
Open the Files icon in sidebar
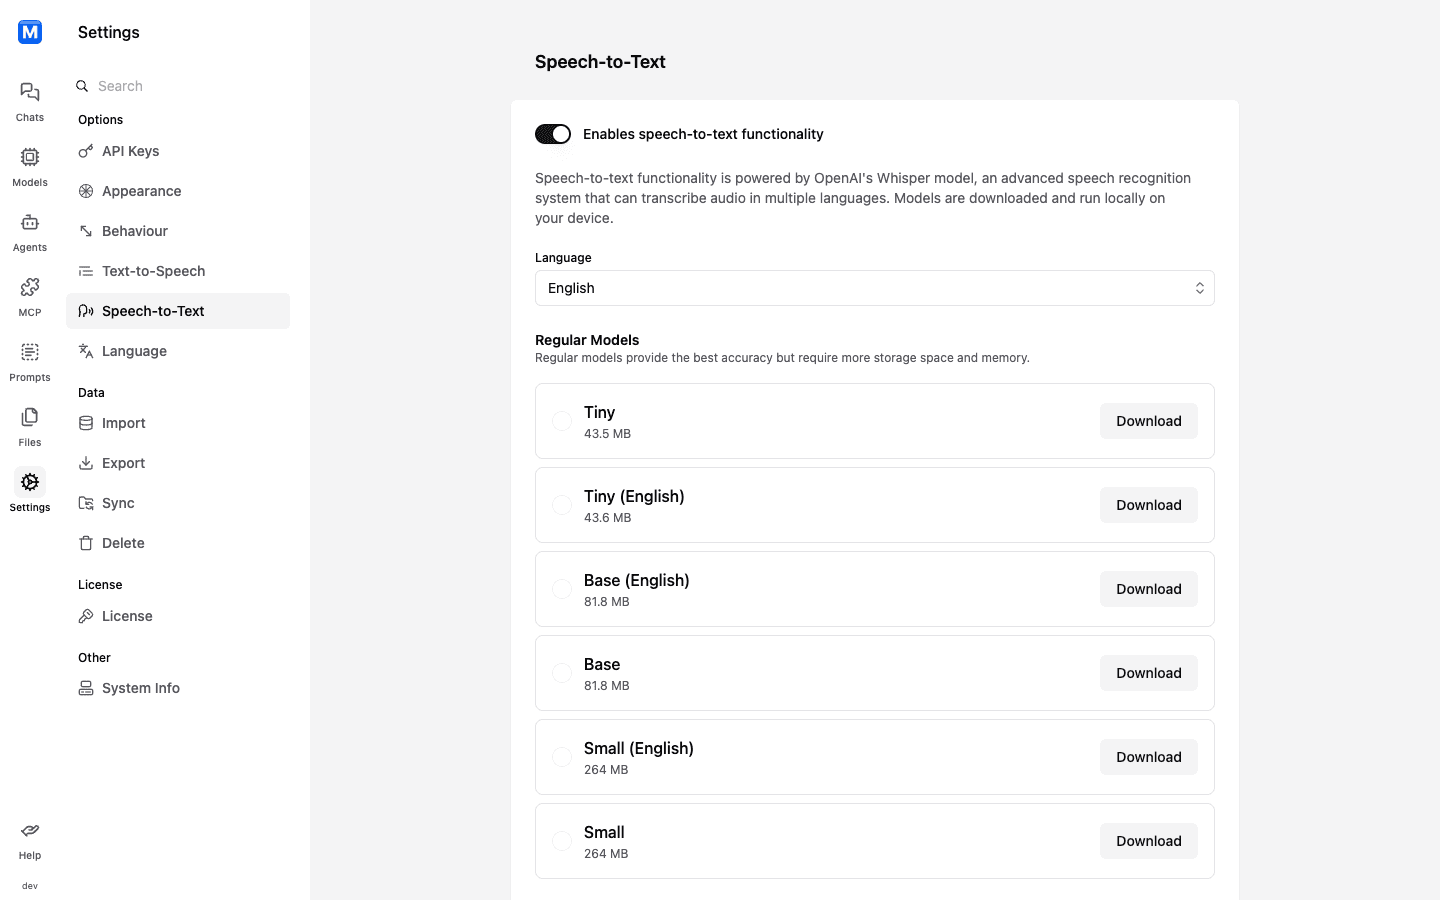pyautogui.click(x=30, y=417)
